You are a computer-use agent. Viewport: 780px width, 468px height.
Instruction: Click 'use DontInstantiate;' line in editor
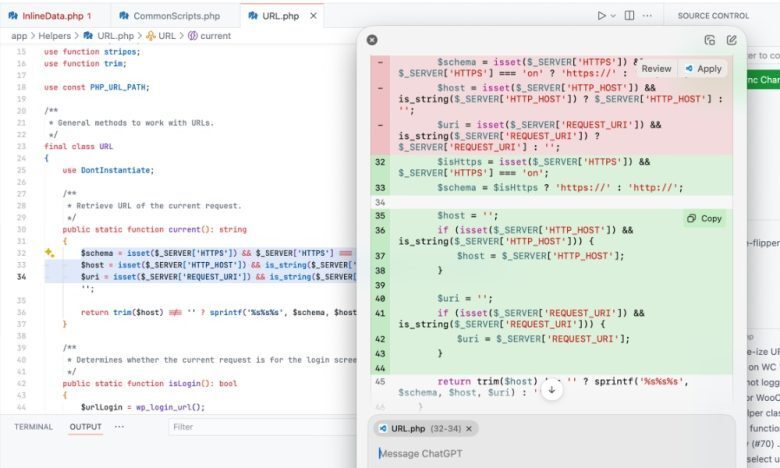pyautogui.click(x=108, y=170)
